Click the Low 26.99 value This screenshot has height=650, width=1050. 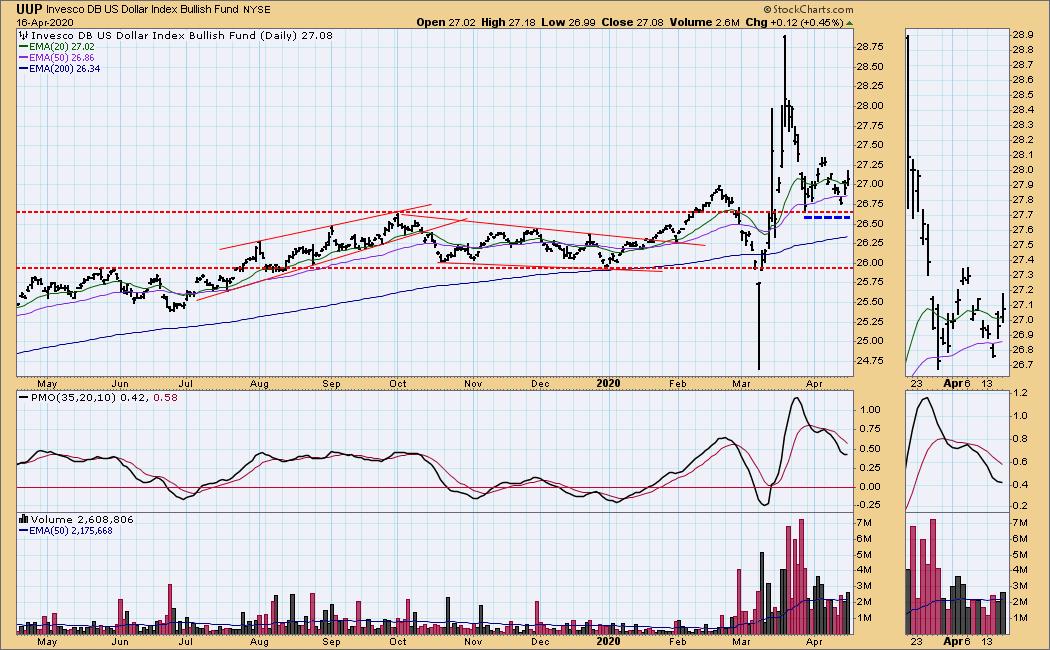coord(568,22)
